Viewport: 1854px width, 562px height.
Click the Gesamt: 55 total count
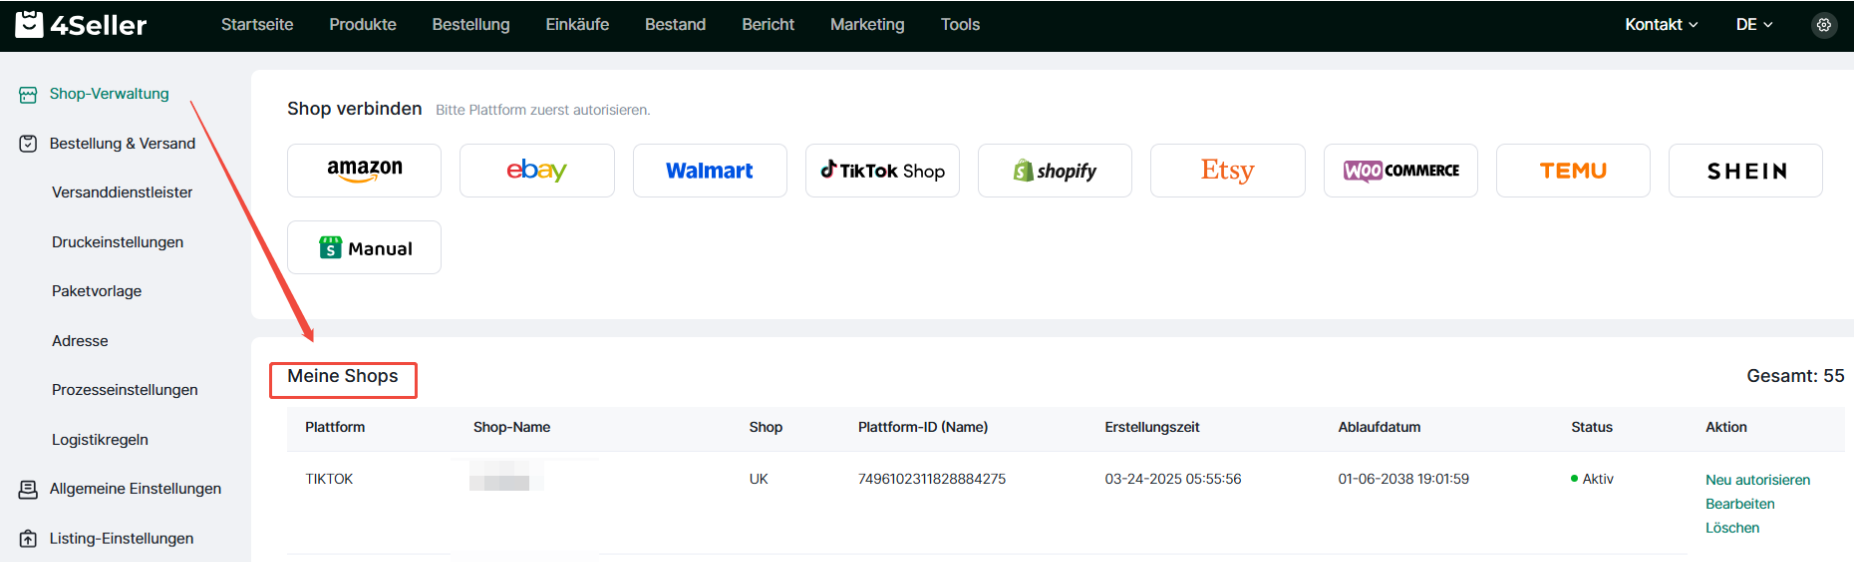click(x=1795, y=376)
